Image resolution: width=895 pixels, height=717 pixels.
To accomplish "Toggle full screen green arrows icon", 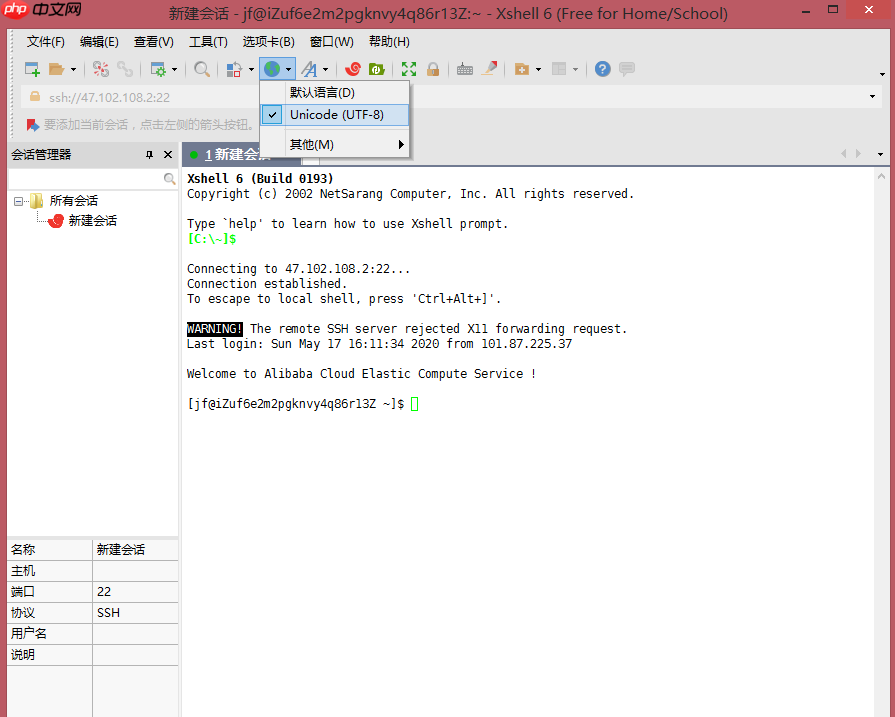I will [409, 69].
